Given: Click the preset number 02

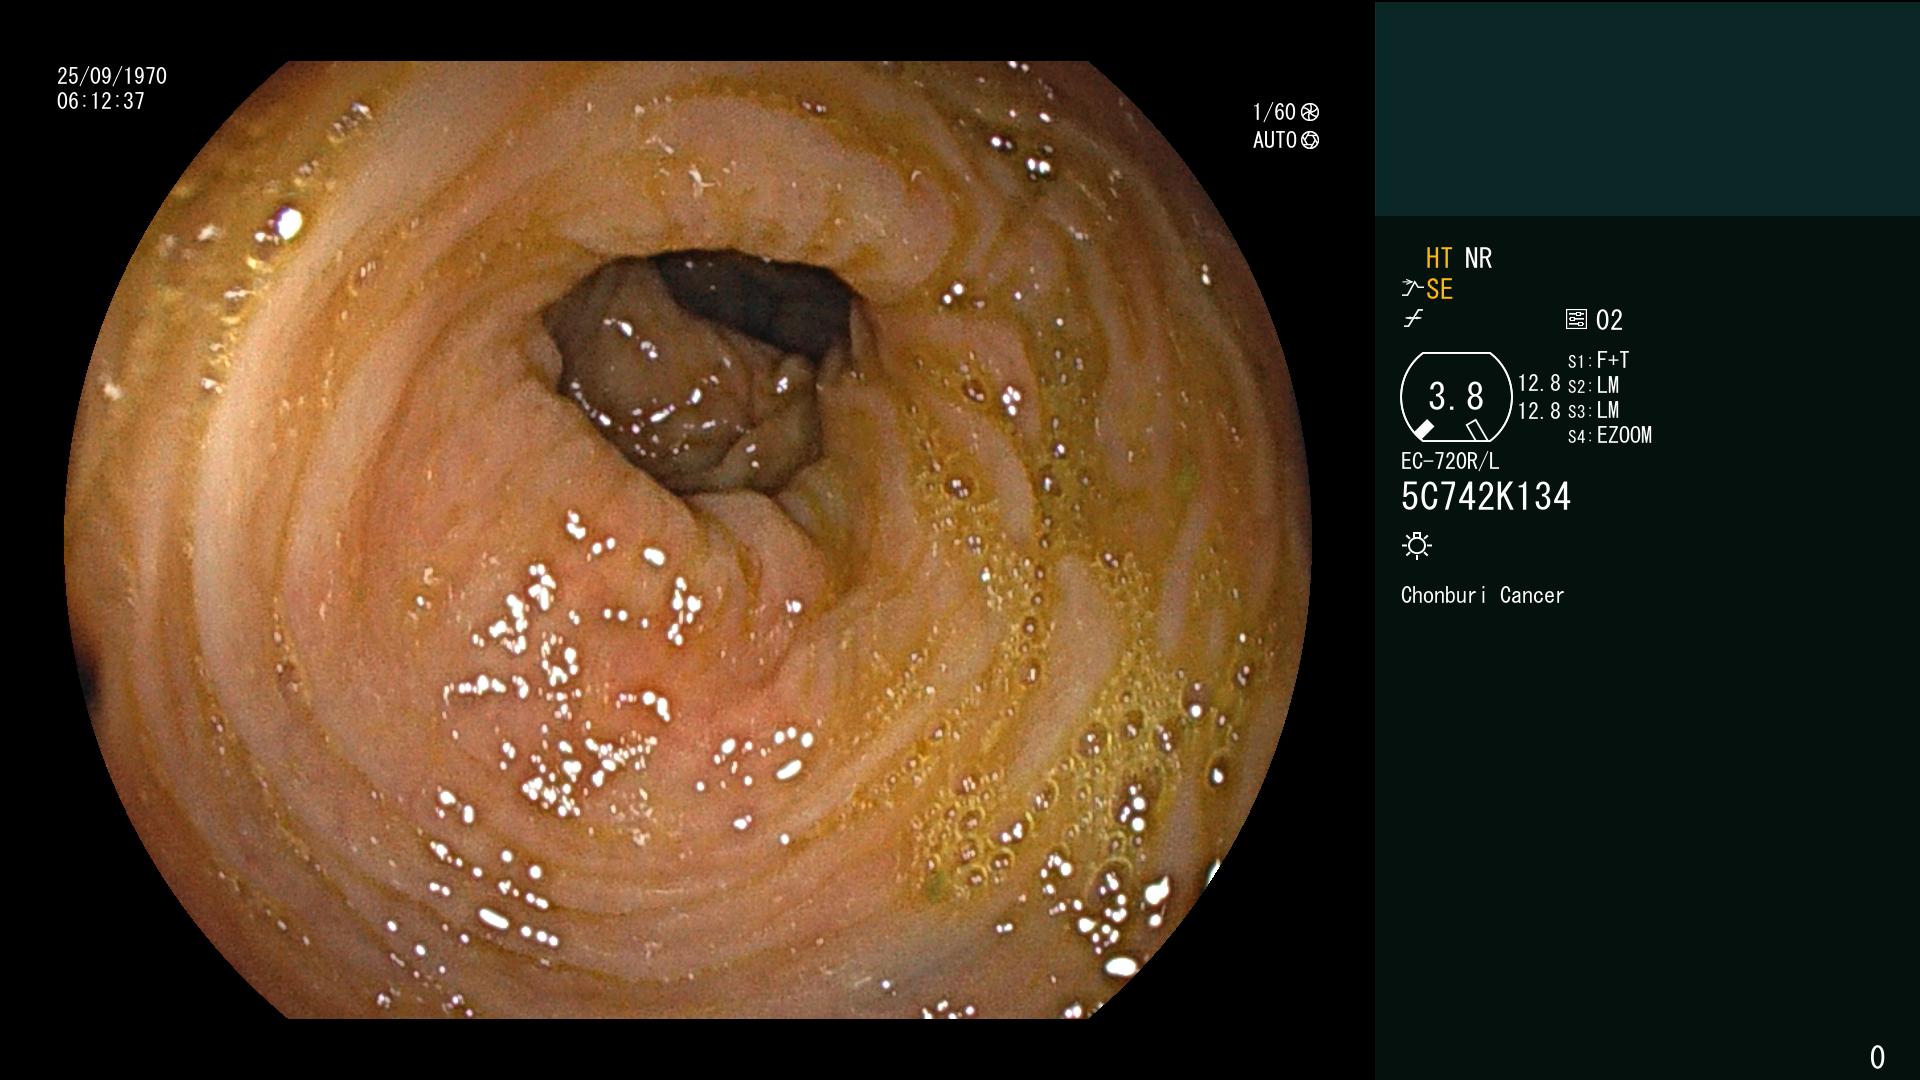Looking at the screenshot, I should click(1609, 320).
